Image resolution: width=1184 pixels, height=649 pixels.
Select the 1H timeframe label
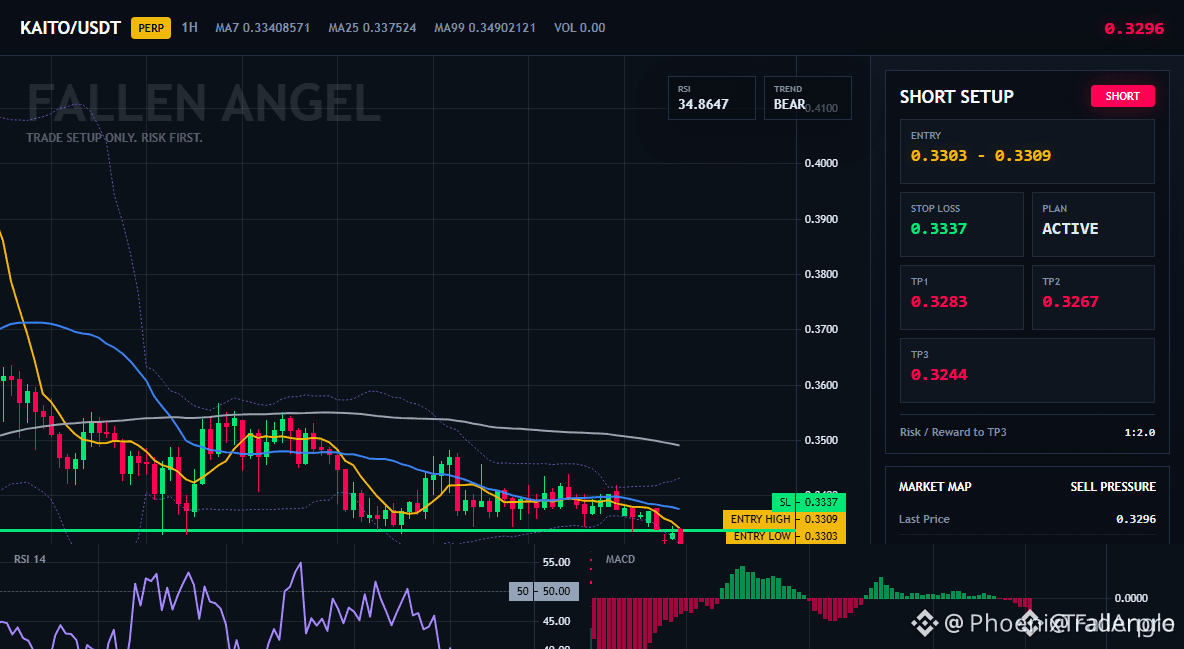(190, 27)
